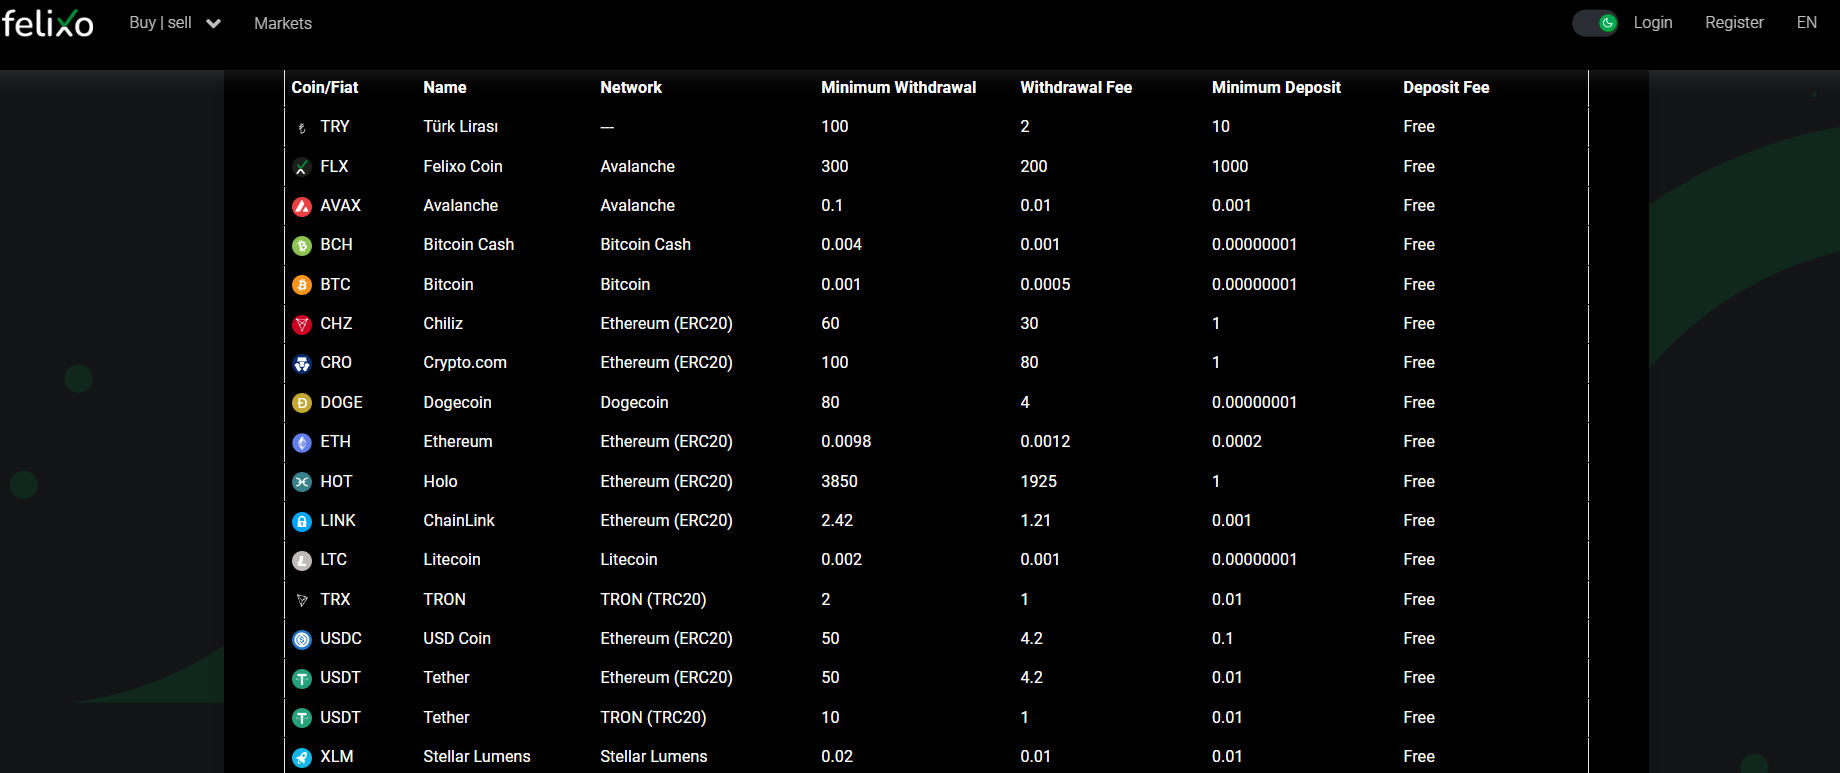
Task: Select the Holo name cell
Action: (440, 481)
